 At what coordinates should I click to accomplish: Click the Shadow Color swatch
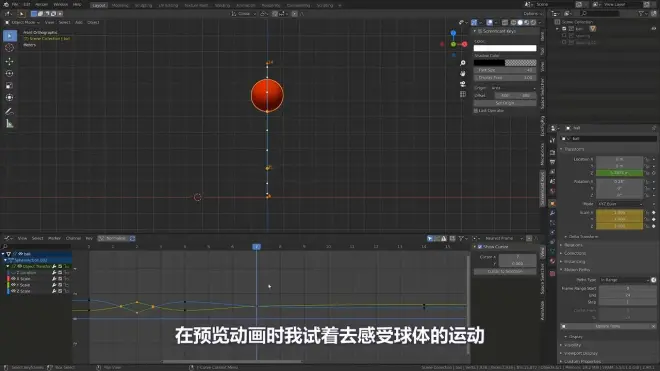click(505, 63)
